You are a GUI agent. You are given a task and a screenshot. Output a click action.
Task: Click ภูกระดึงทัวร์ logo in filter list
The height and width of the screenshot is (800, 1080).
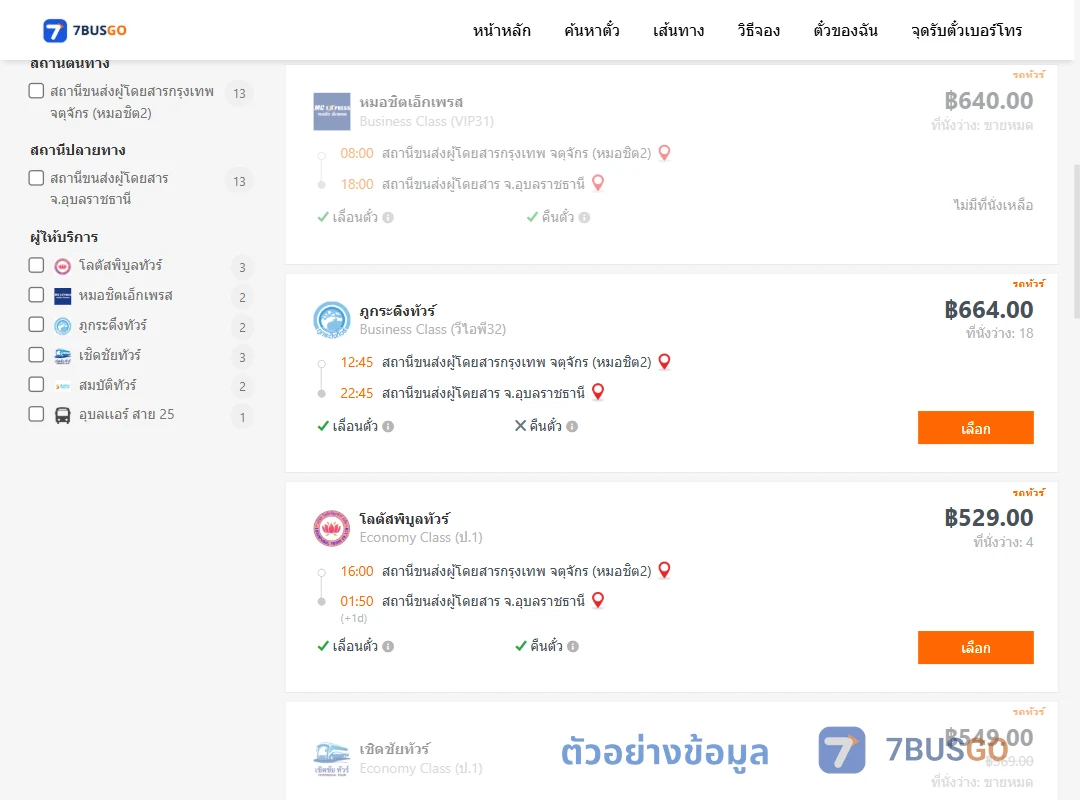(63, 326)
